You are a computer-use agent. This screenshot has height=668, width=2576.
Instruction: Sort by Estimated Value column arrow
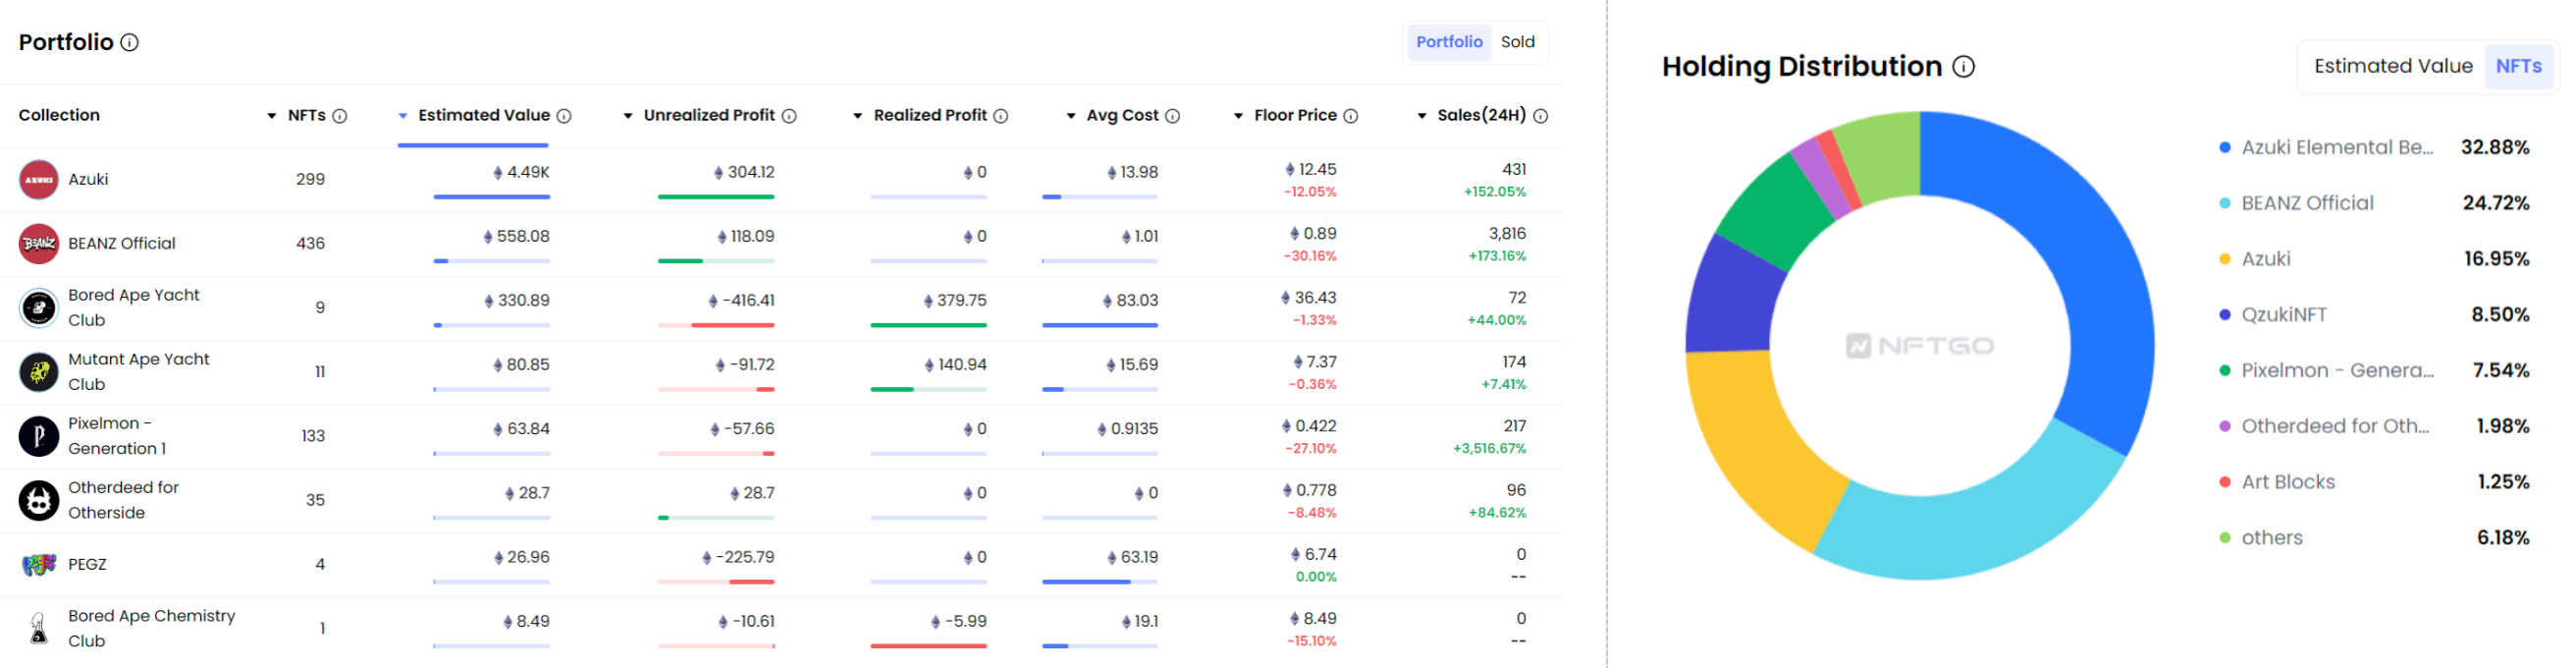(403, 116)
